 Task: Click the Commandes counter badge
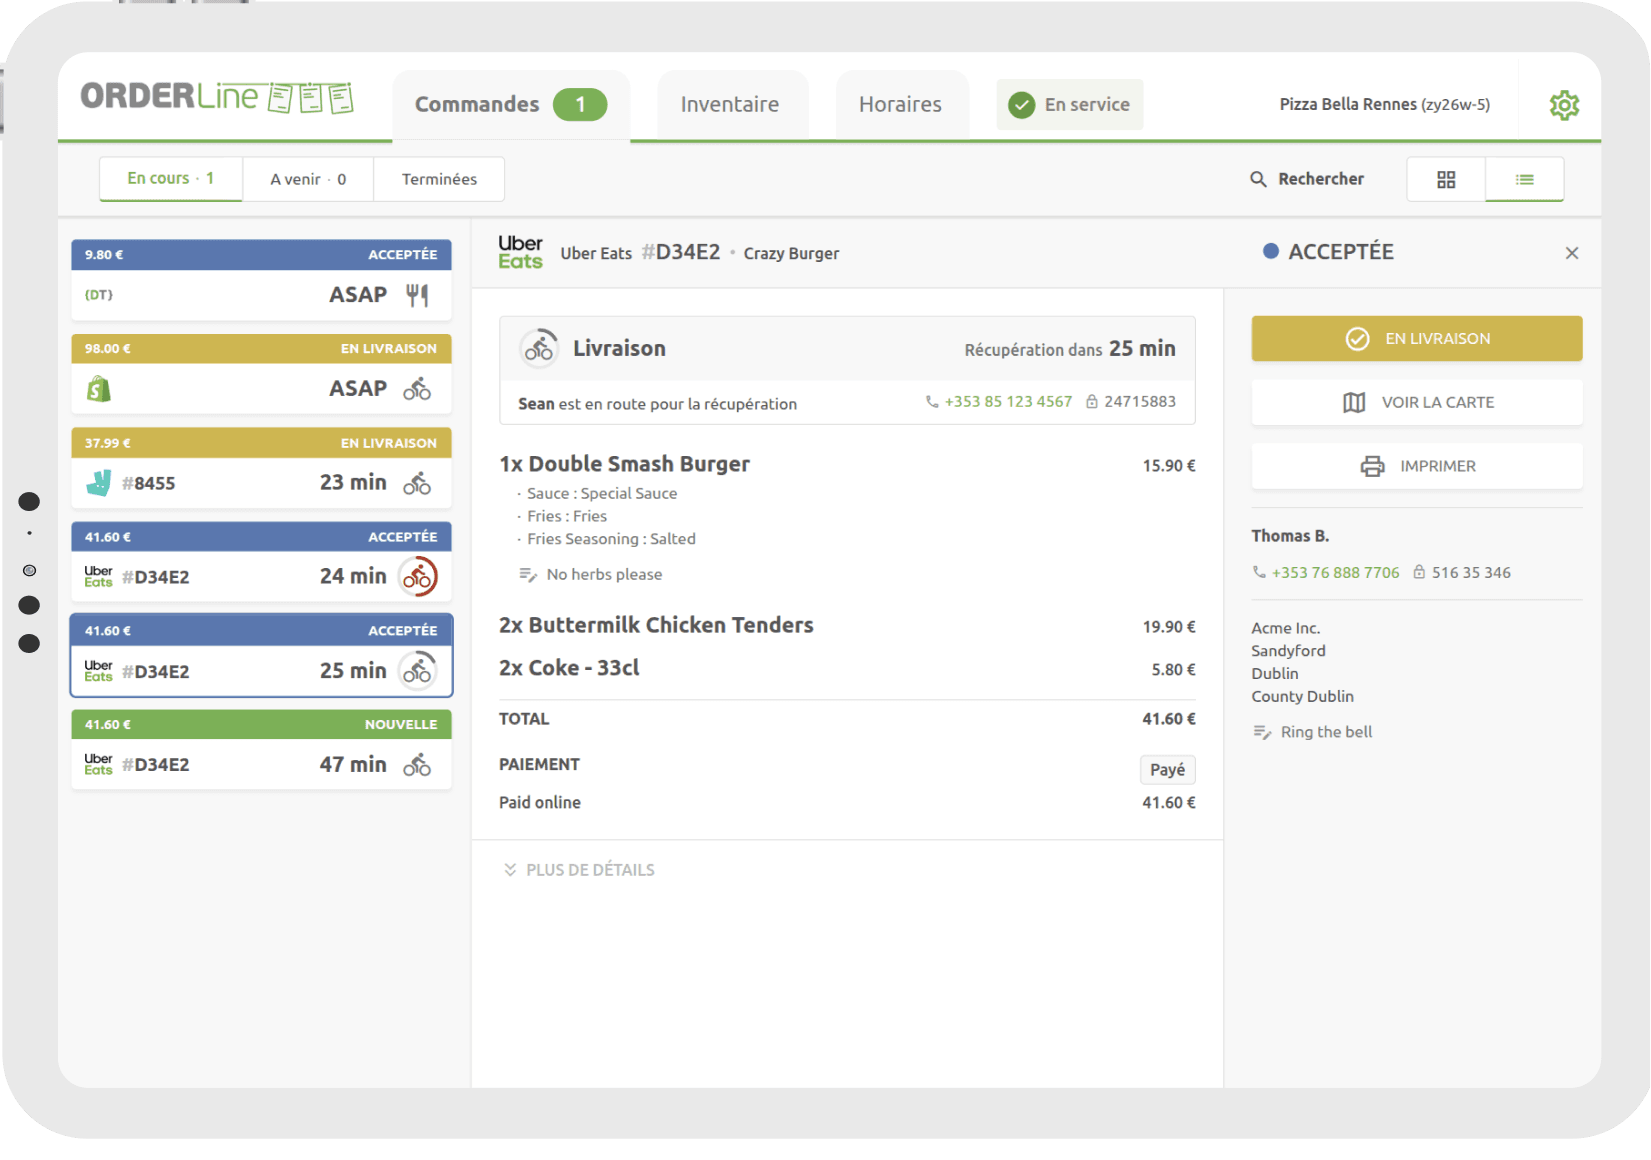click(x=581, y=103)
